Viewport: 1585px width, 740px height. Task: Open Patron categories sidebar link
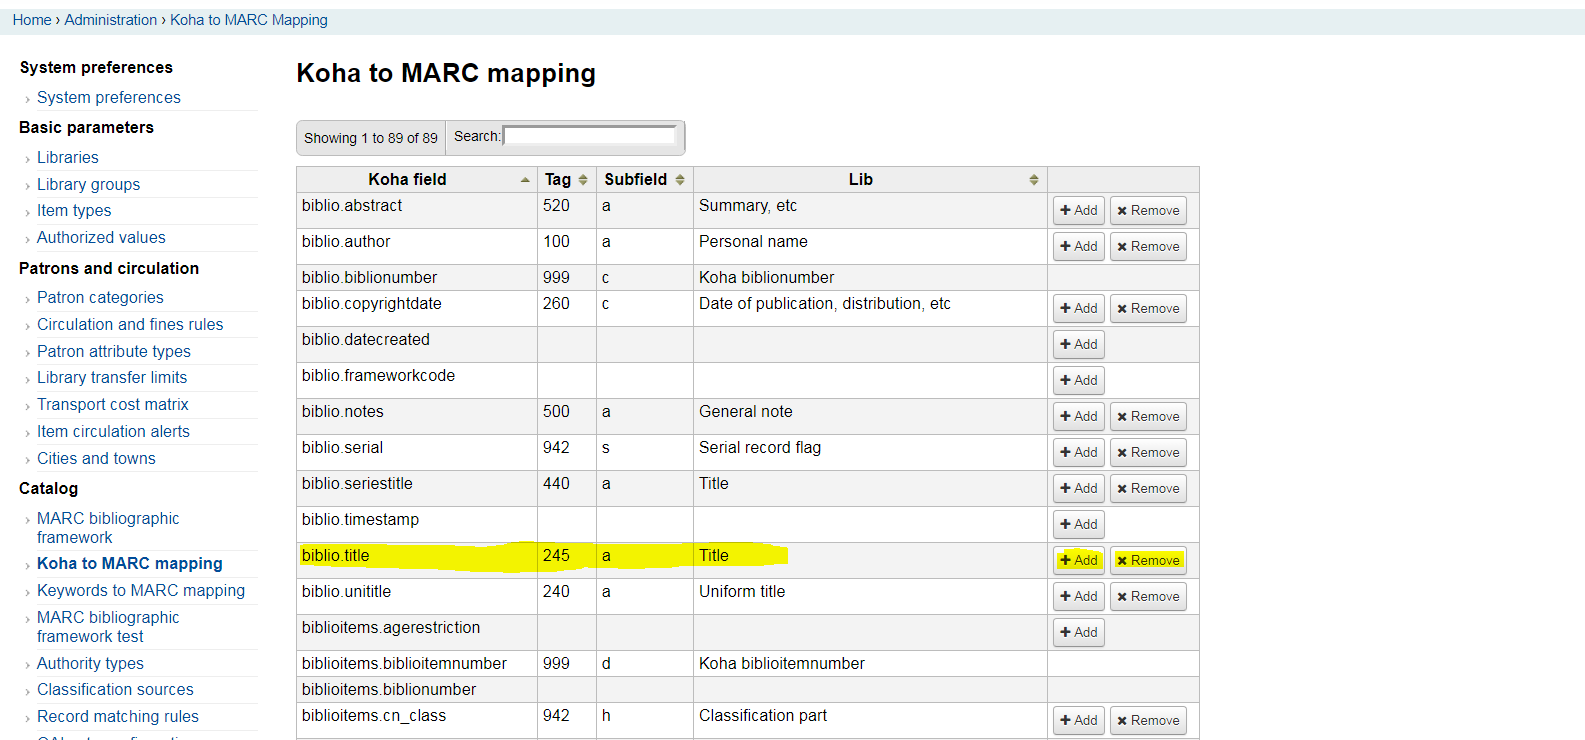pos(100,297)
